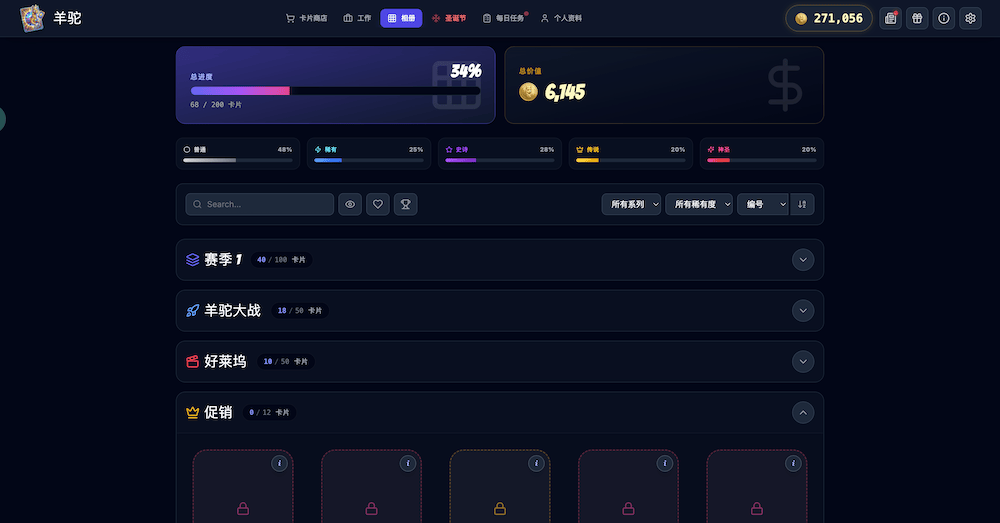
Task: Click info icon on first locked 促销 card
Action: point(279,463)
